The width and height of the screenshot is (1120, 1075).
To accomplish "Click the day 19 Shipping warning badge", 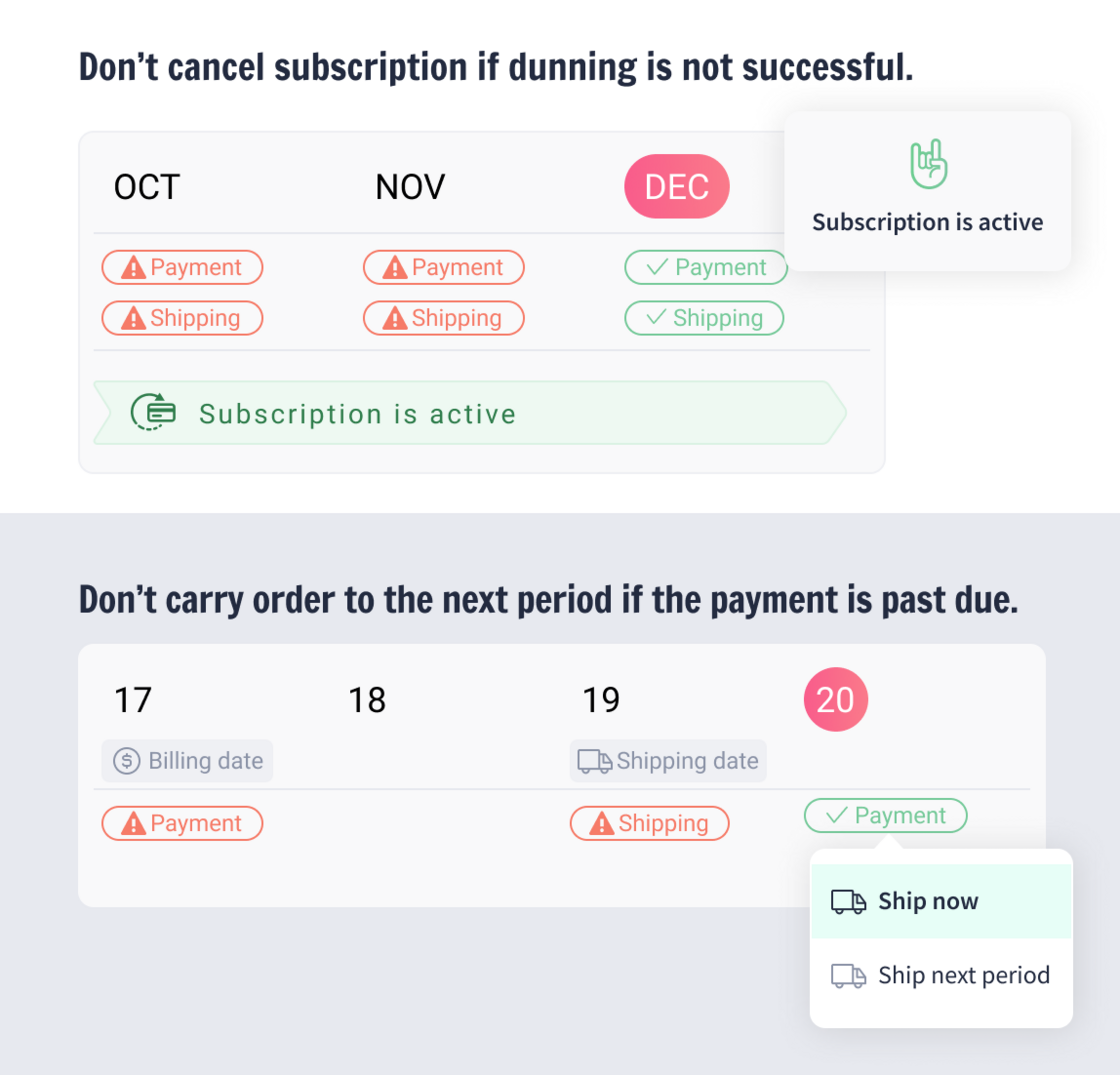I will [649, 823].
